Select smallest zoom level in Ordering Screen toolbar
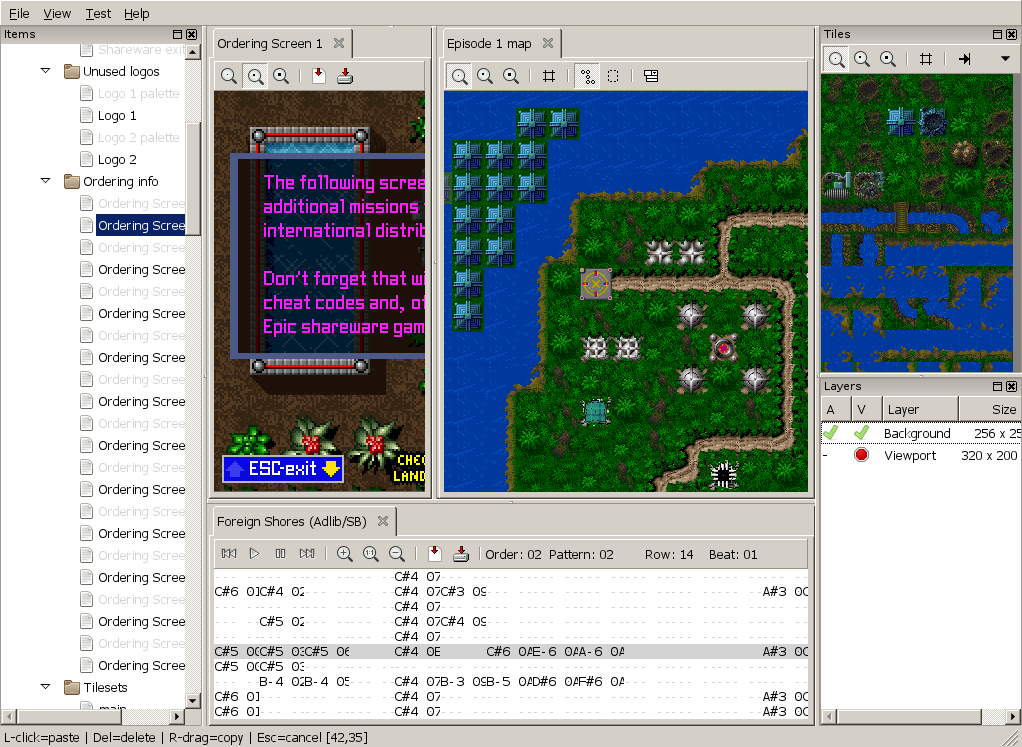1022x747 pixels. [229, 76]
